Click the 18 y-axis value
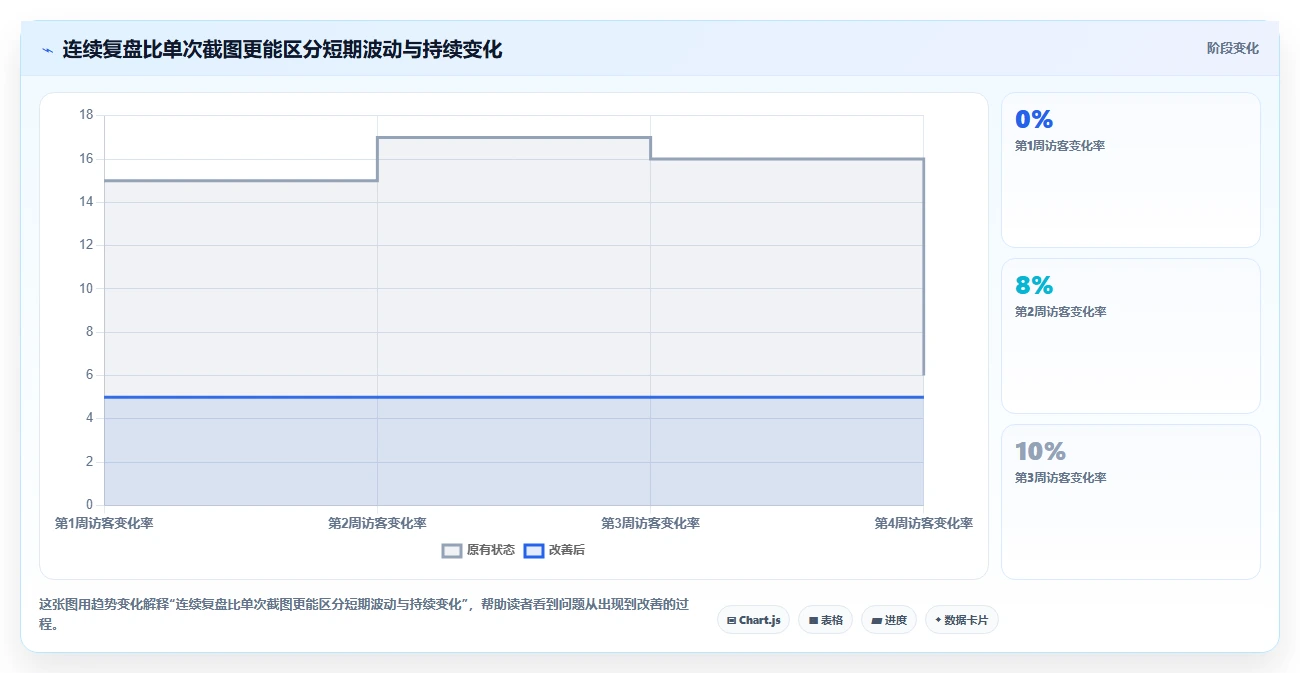This screenshot has width=1300, height=673. [86, 115]
